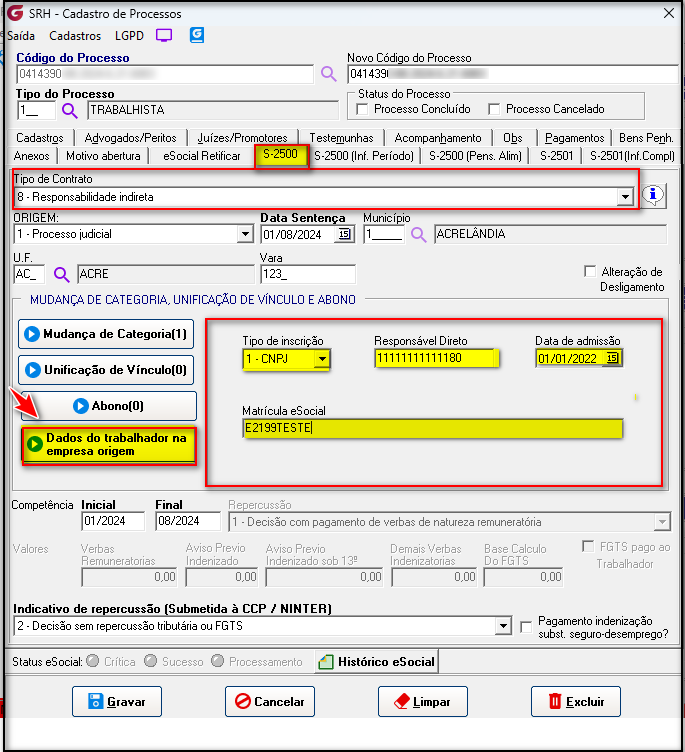This screenshot has height=752, width=685.
Task: Expand the ORIGEM dropdown
Action: [x=245, y=235]
